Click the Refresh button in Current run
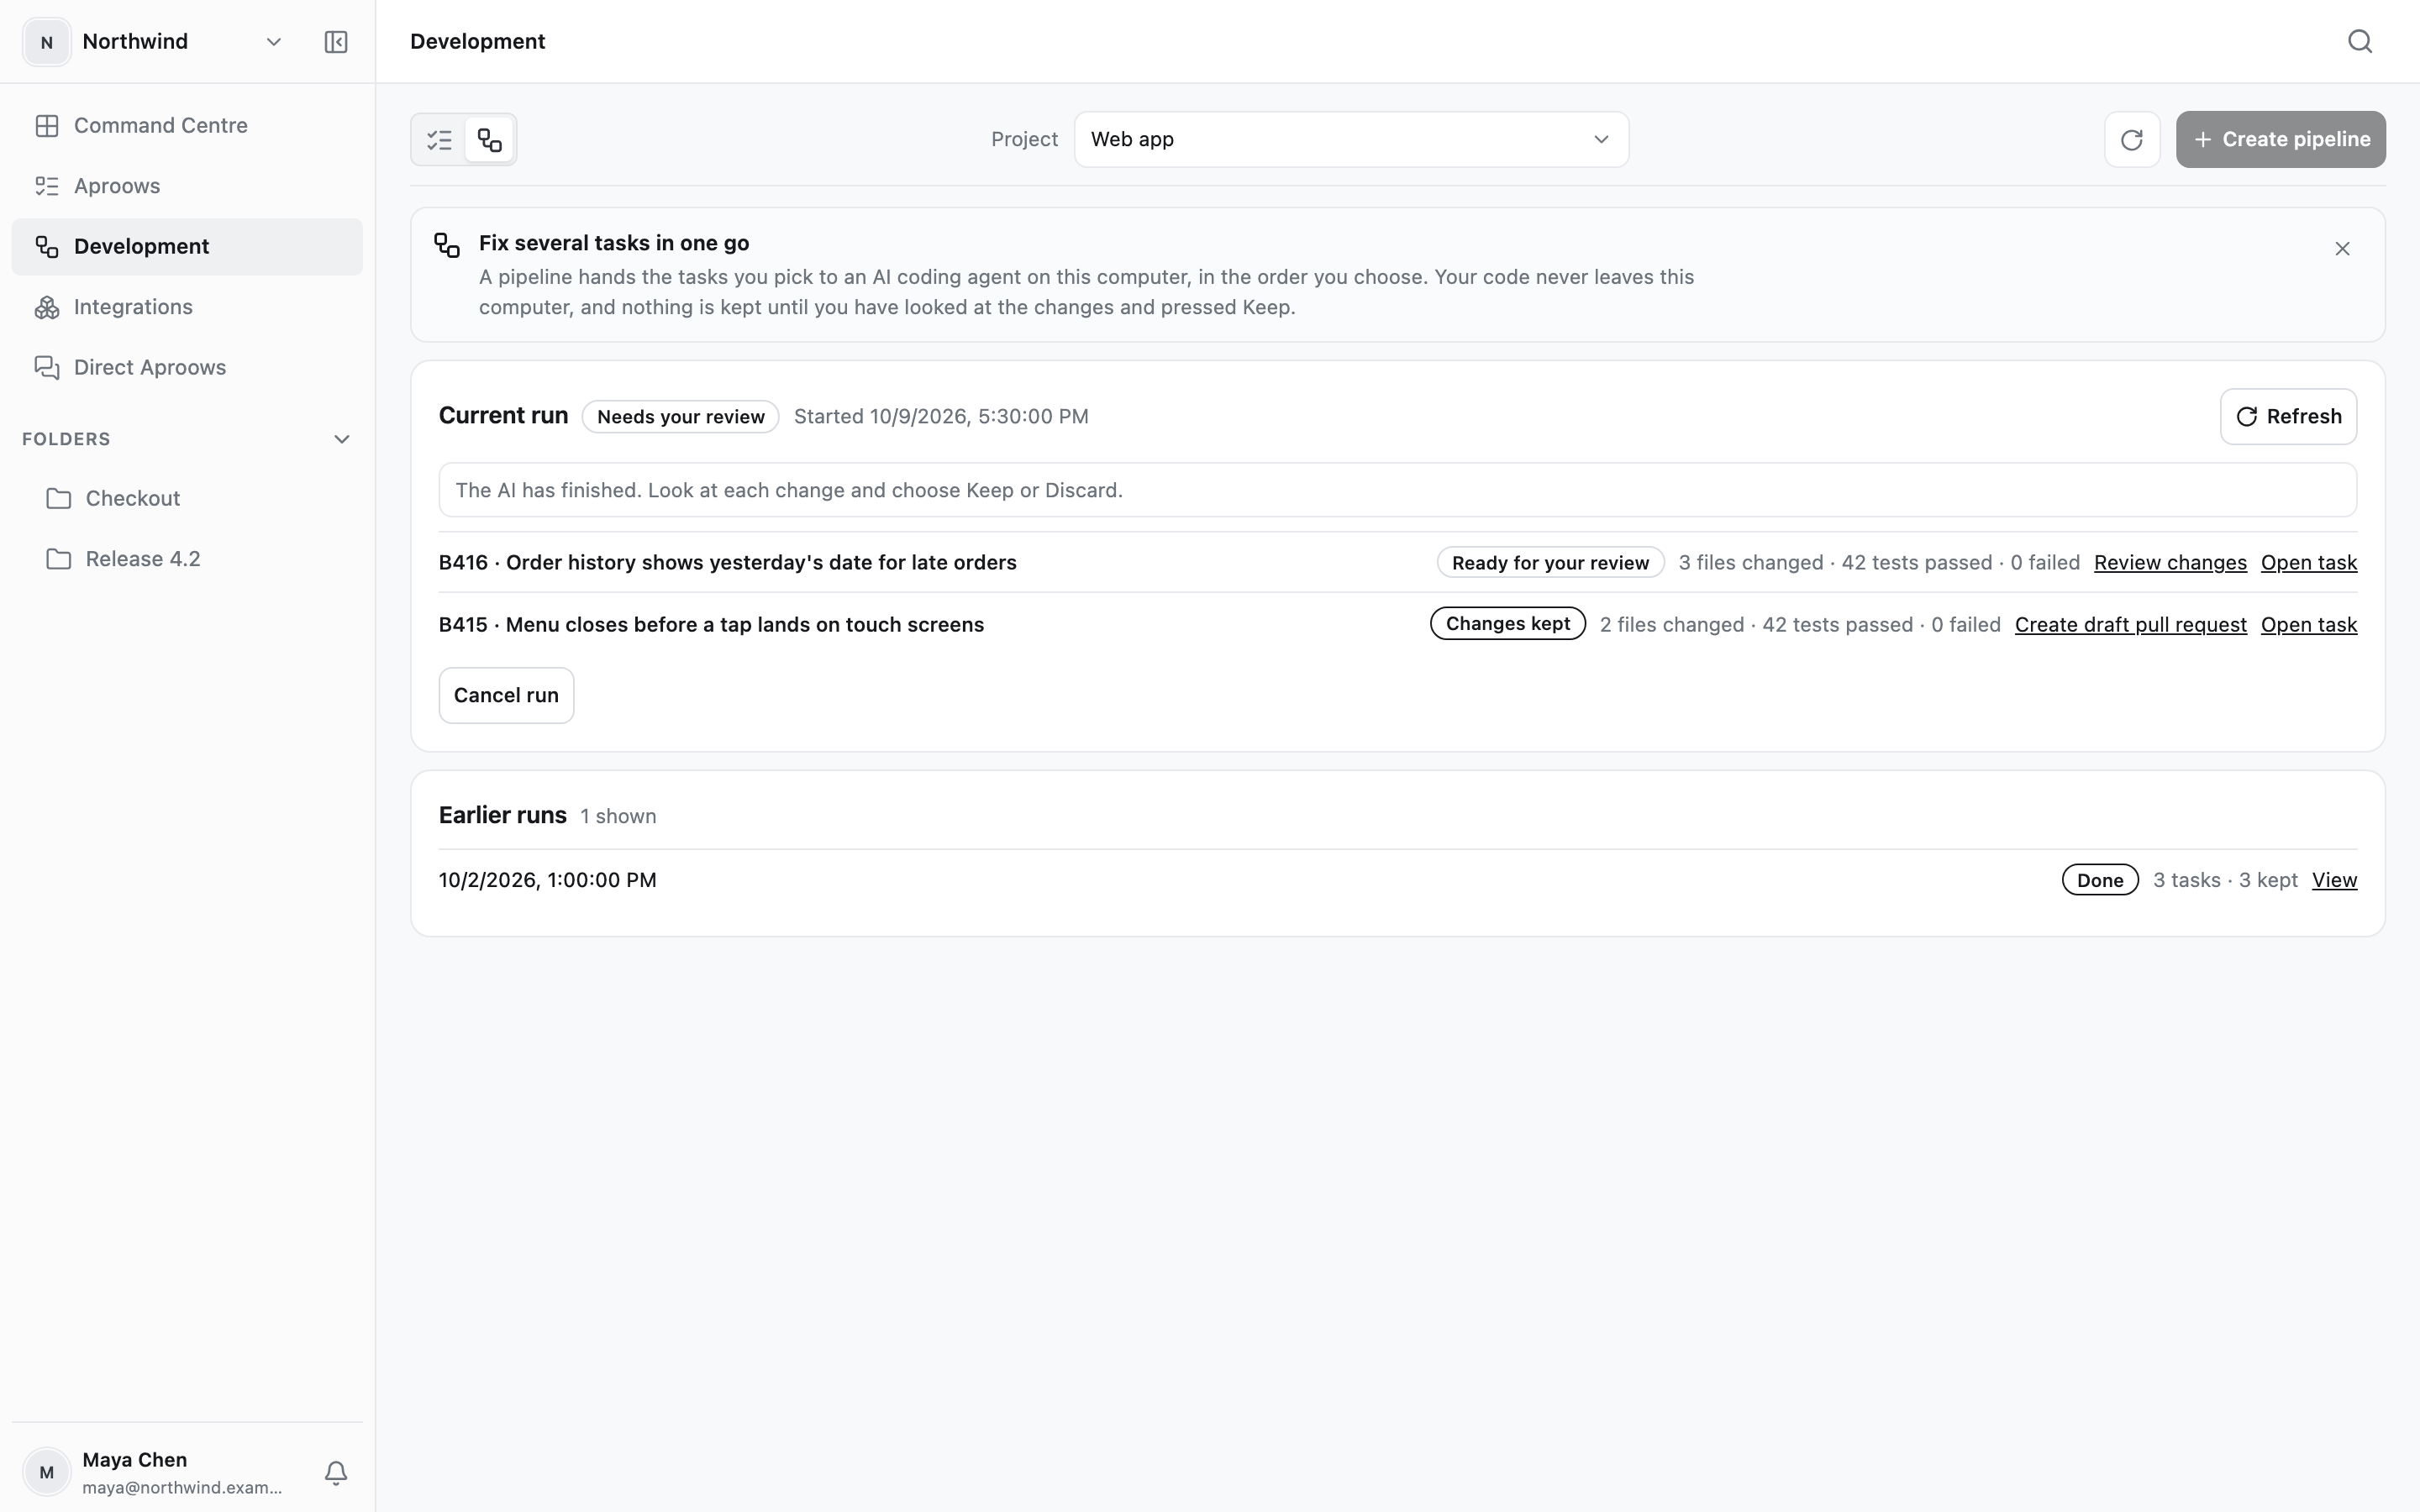2420x1512 pixels. point(2288,417)
